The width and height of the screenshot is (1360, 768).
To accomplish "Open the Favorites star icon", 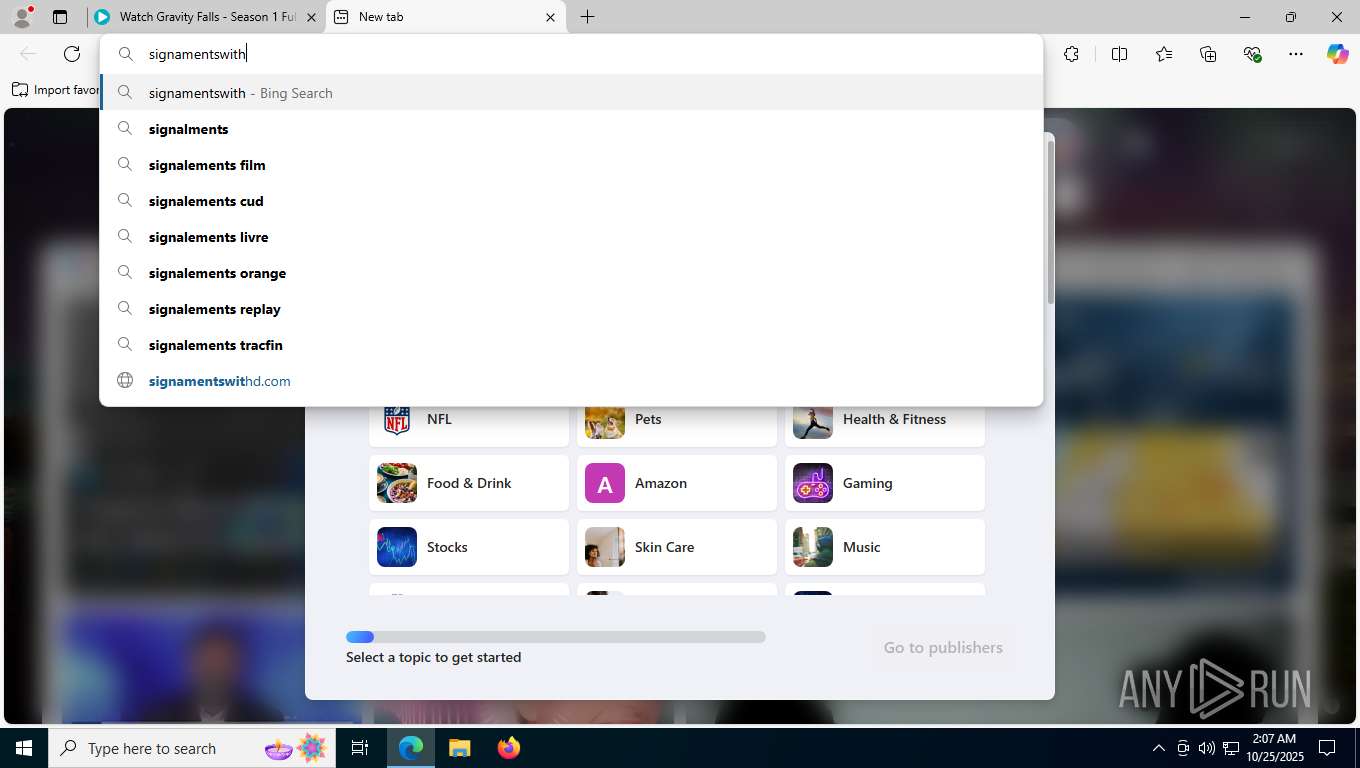I will tap(1164, 54).
